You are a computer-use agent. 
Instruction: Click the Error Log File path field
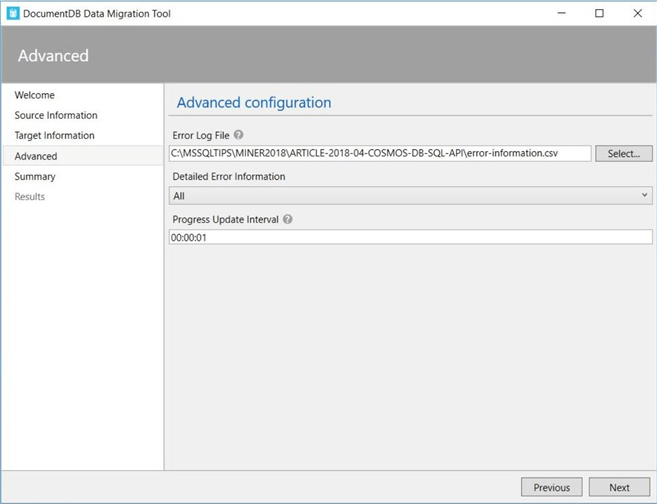[x=380, y=153]
